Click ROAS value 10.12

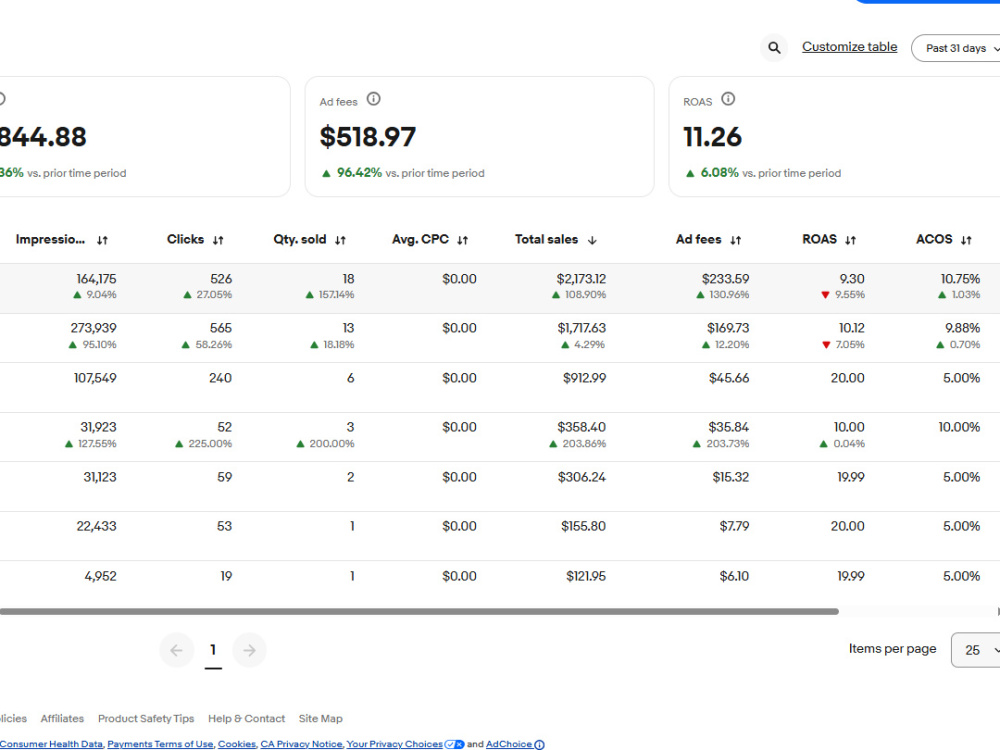[x=852, y=328]
